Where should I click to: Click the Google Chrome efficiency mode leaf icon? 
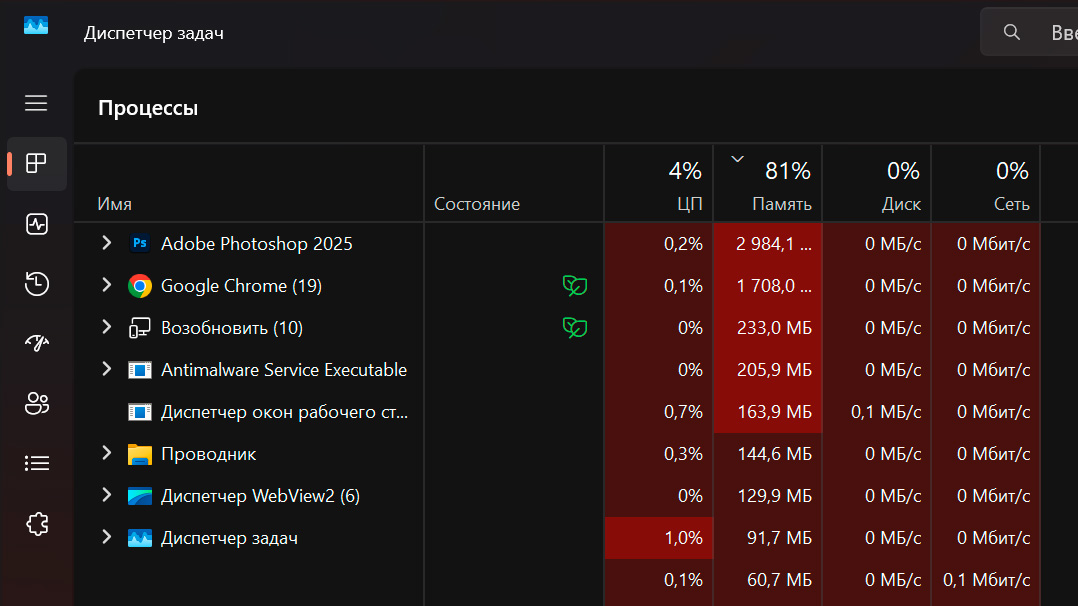(x=574, y=286)
